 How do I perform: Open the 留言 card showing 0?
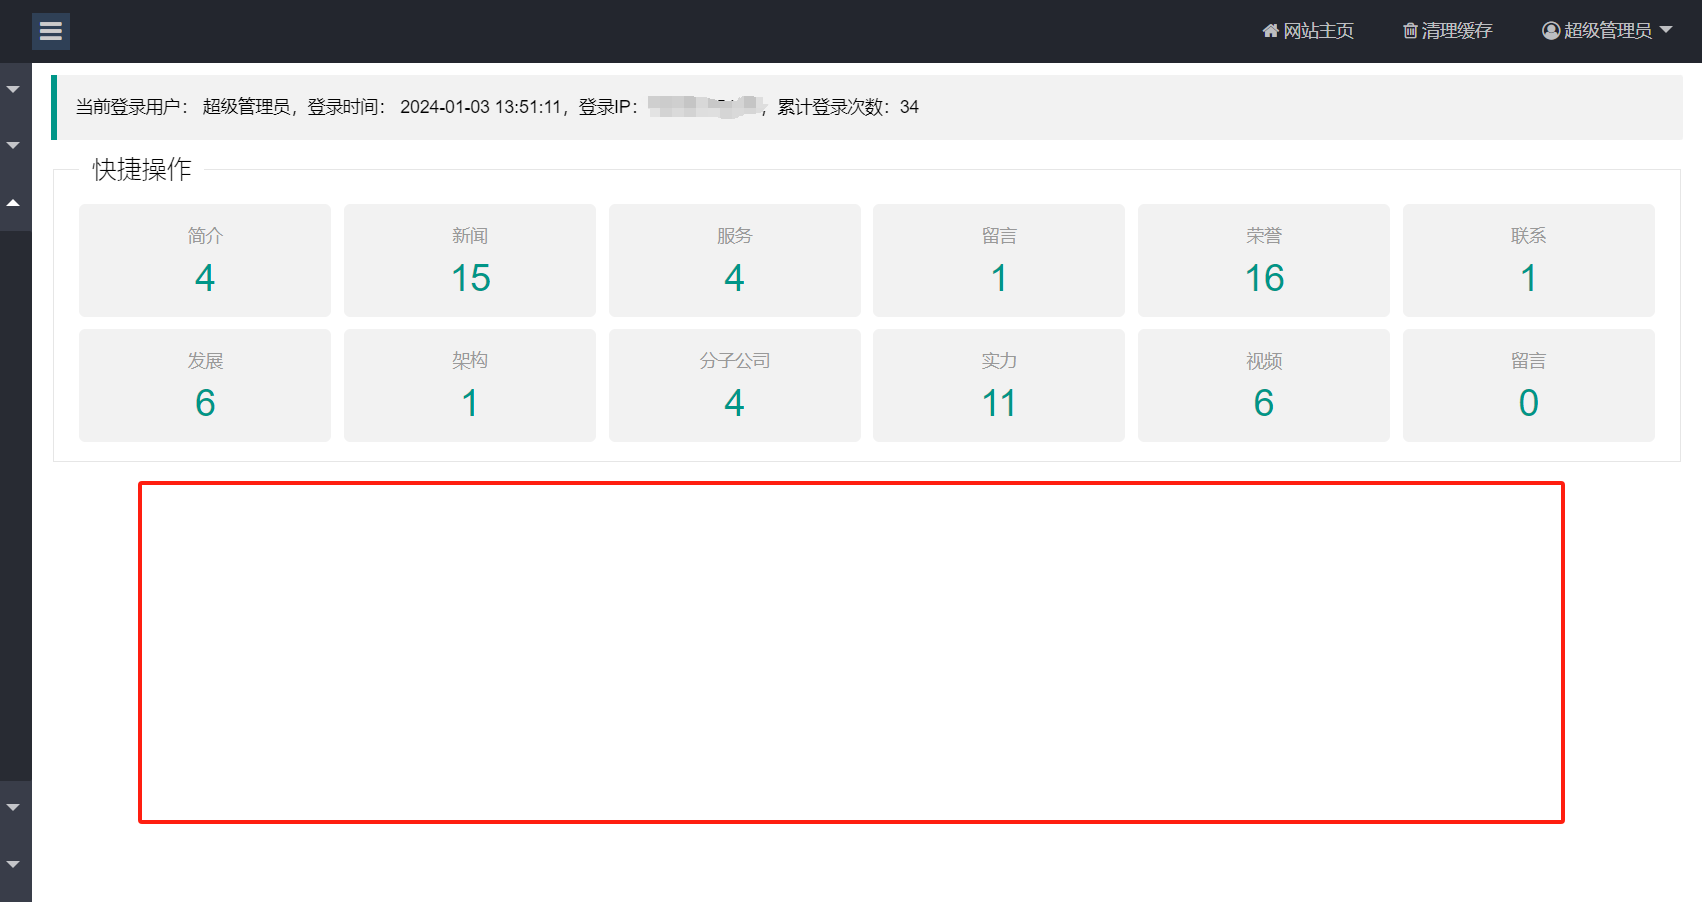(1528, 385)
